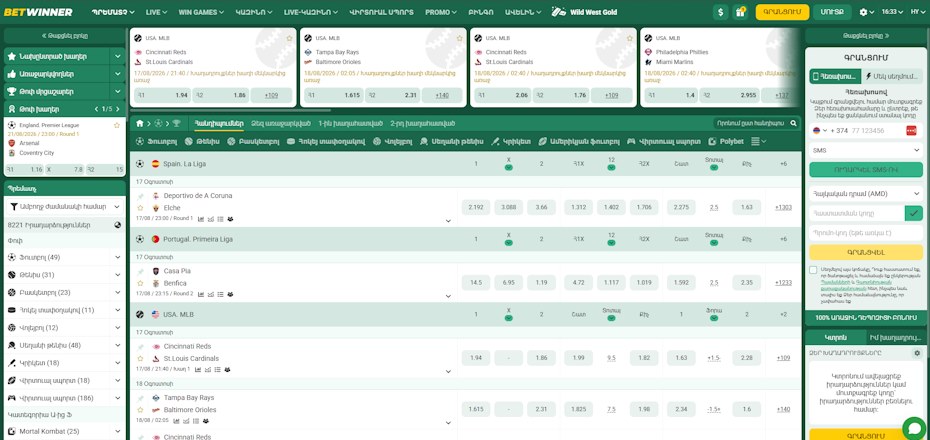This screenshot has width=930, height=440.
Task: Expand the favorites games sidebar section
Action: 118,57
